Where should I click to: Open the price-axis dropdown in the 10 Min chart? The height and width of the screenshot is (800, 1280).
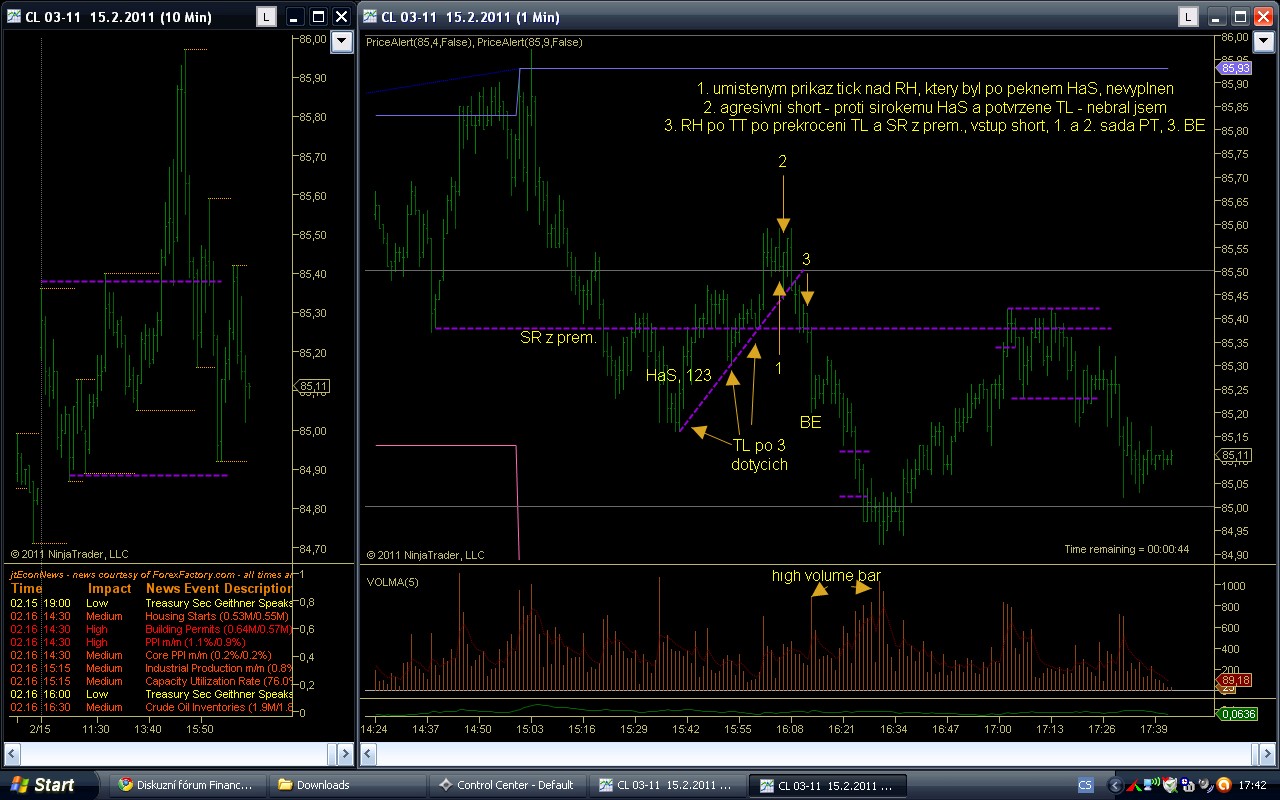342,41
